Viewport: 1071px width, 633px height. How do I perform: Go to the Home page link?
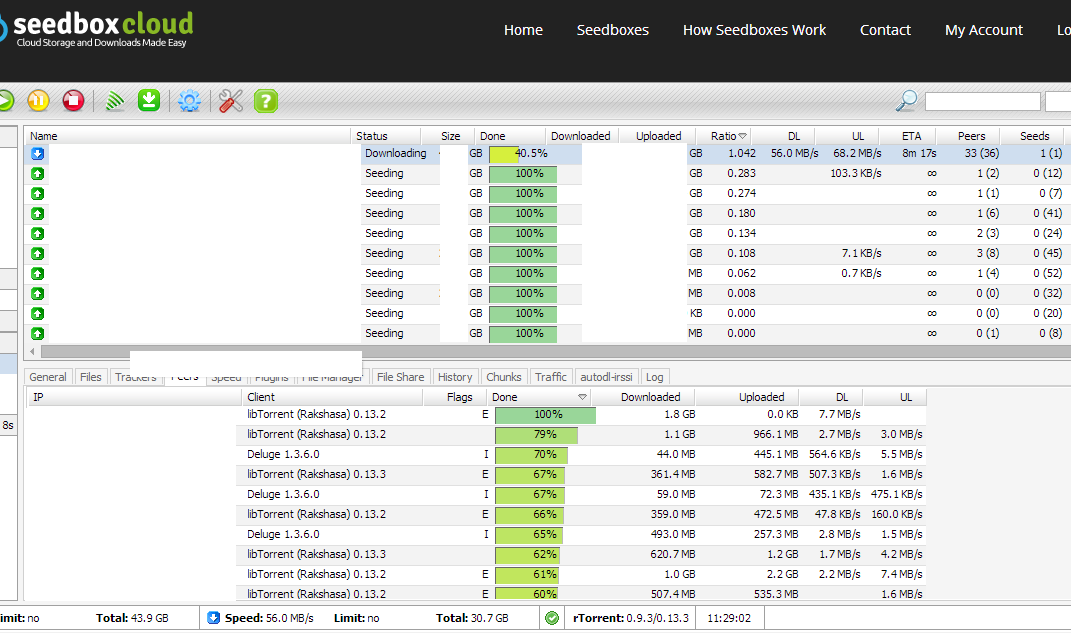[523, 30]
